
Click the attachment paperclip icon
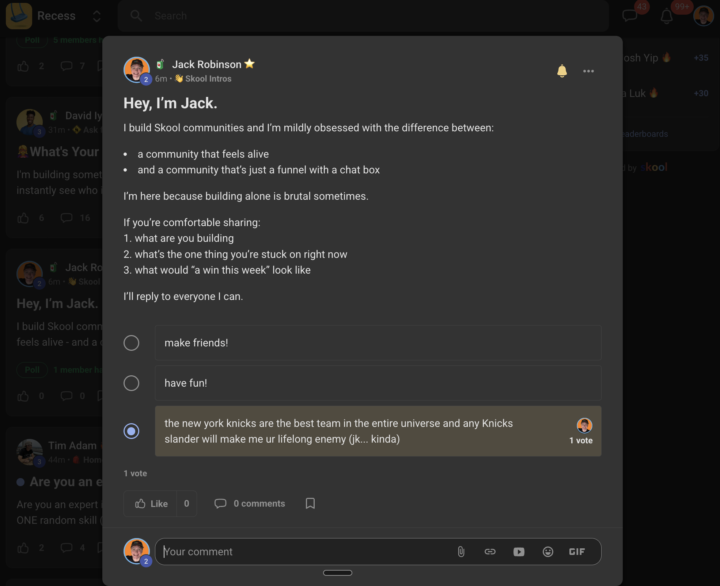461,552
